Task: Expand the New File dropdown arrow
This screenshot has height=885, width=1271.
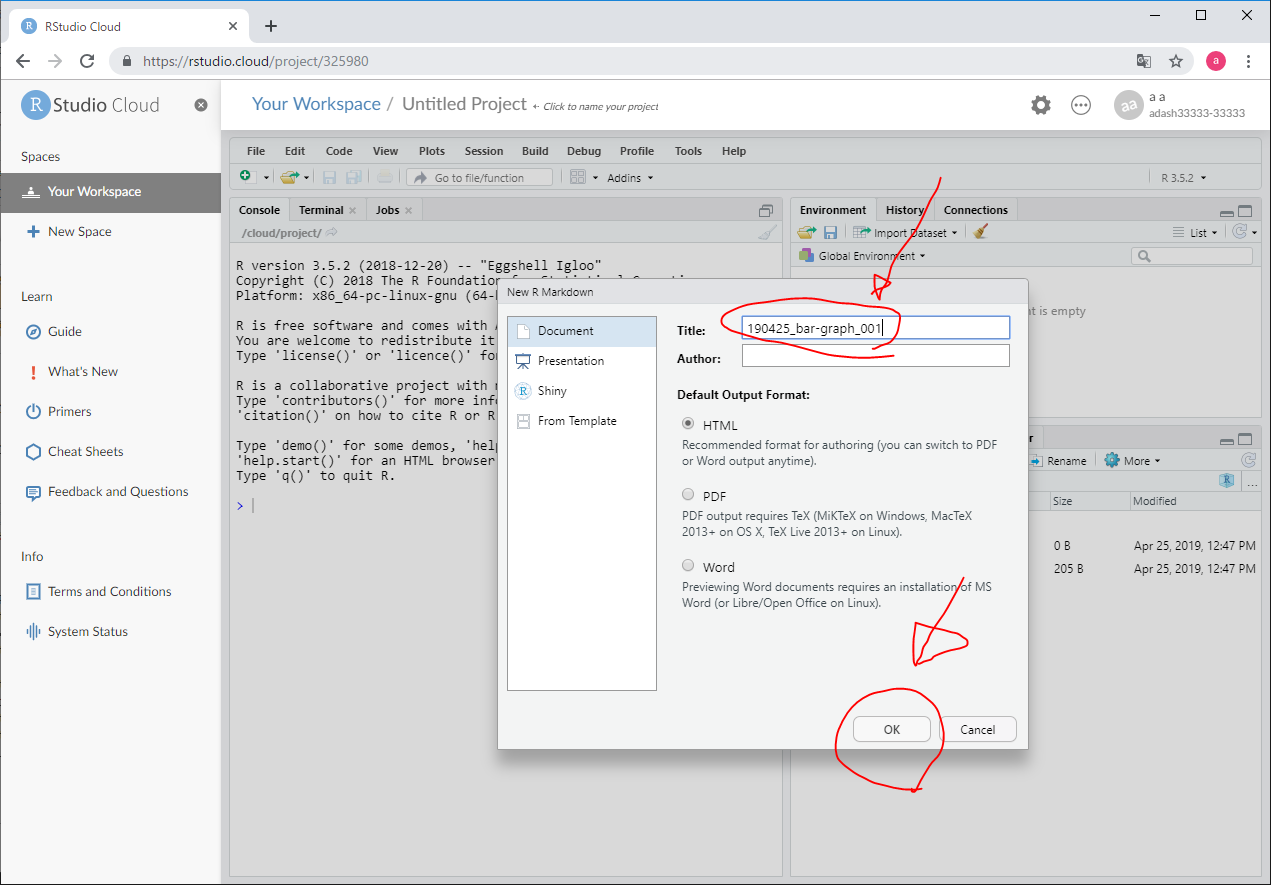Action: point(267,178)
